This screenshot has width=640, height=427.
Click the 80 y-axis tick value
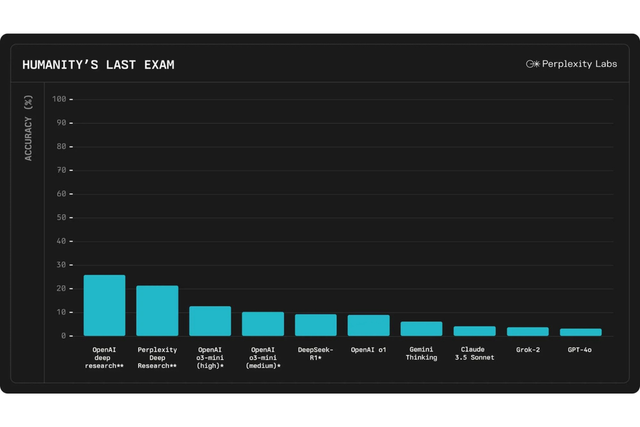coord(61,147)
